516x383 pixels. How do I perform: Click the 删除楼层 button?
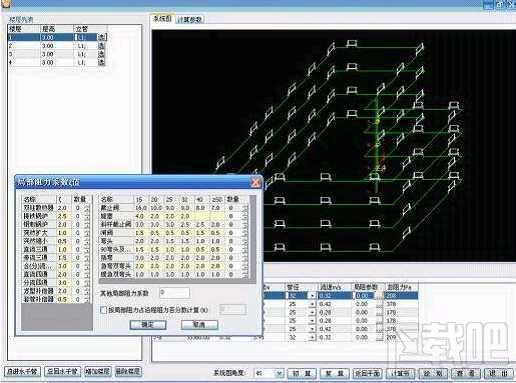(x=128, y=371)
